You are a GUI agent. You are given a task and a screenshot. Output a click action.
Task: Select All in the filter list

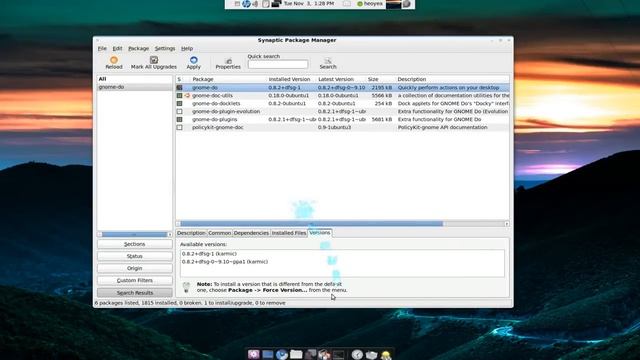[x=135, y=79]
